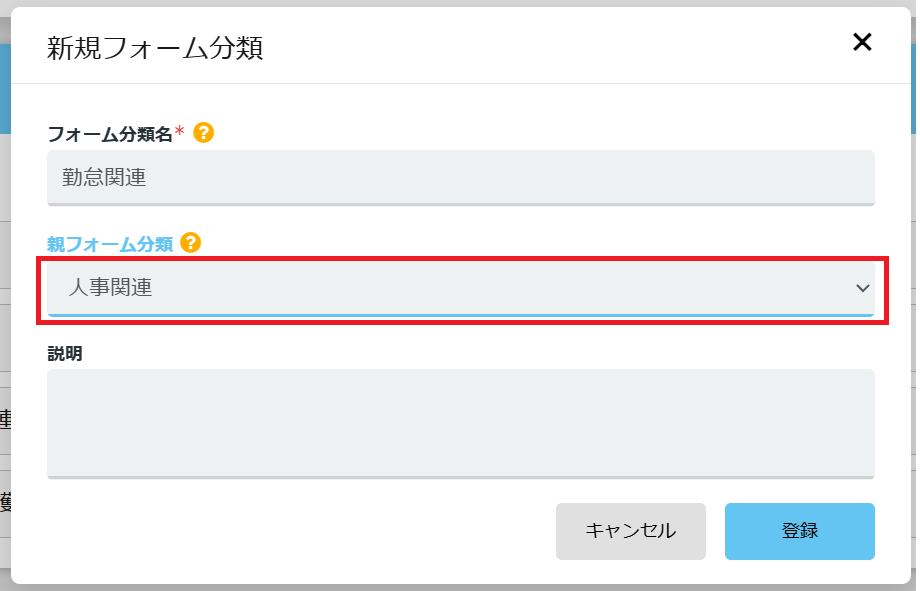Focus the フォーム分類名 input field

click(x=461, y=178)
